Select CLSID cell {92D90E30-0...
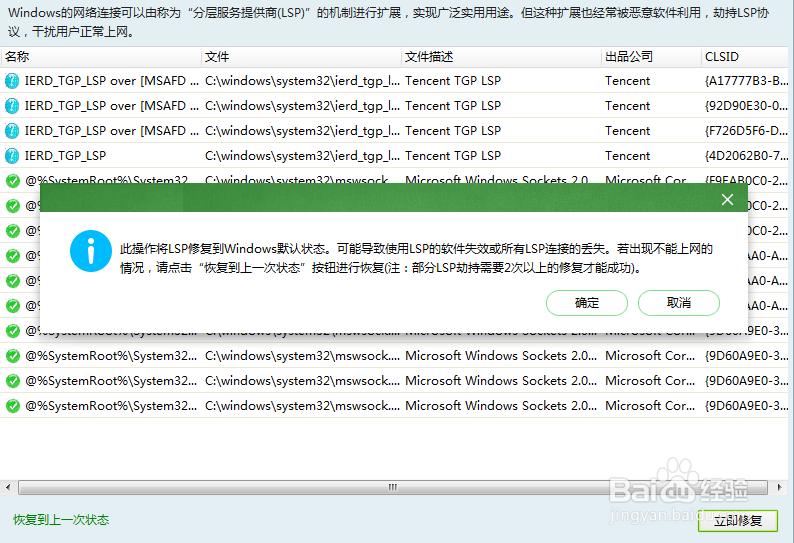 (746, 106)
